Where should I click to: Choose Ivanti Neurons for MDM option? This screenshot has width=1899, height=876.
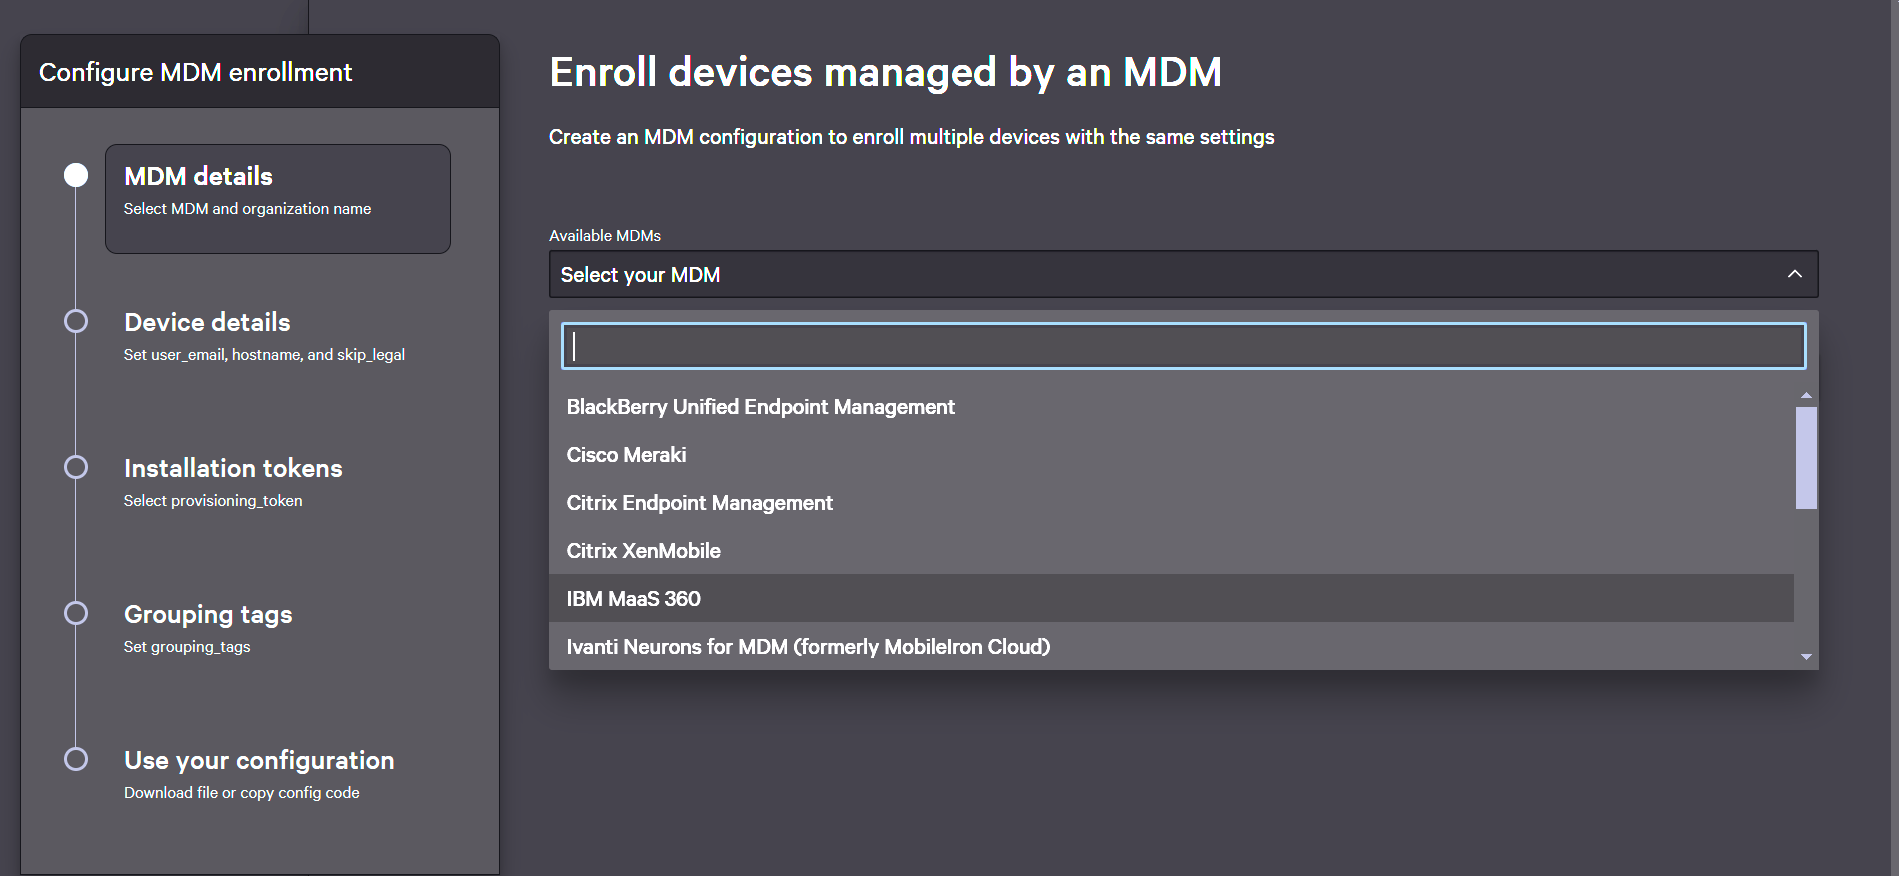1171,647
